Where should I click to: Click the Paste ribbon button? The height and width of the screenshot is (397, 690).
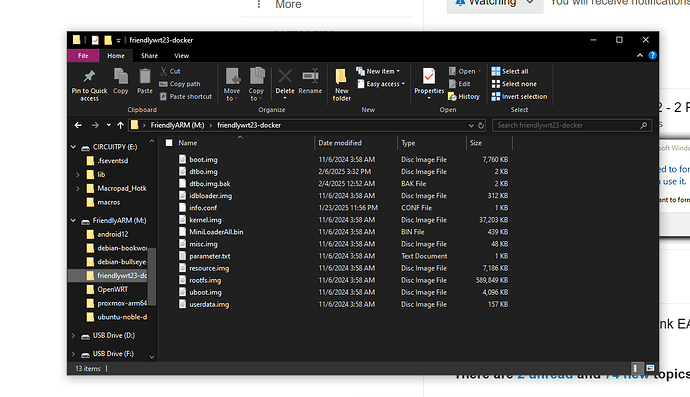point(145,81)
